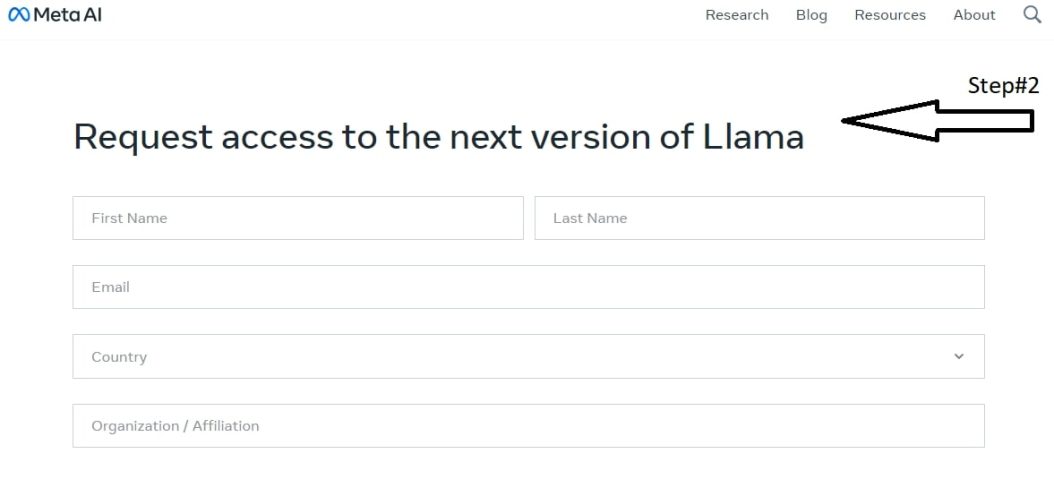The image size is (1054, 488).
Task: Select the Organization / Affiliation field
Action: (x=528, y=425)
